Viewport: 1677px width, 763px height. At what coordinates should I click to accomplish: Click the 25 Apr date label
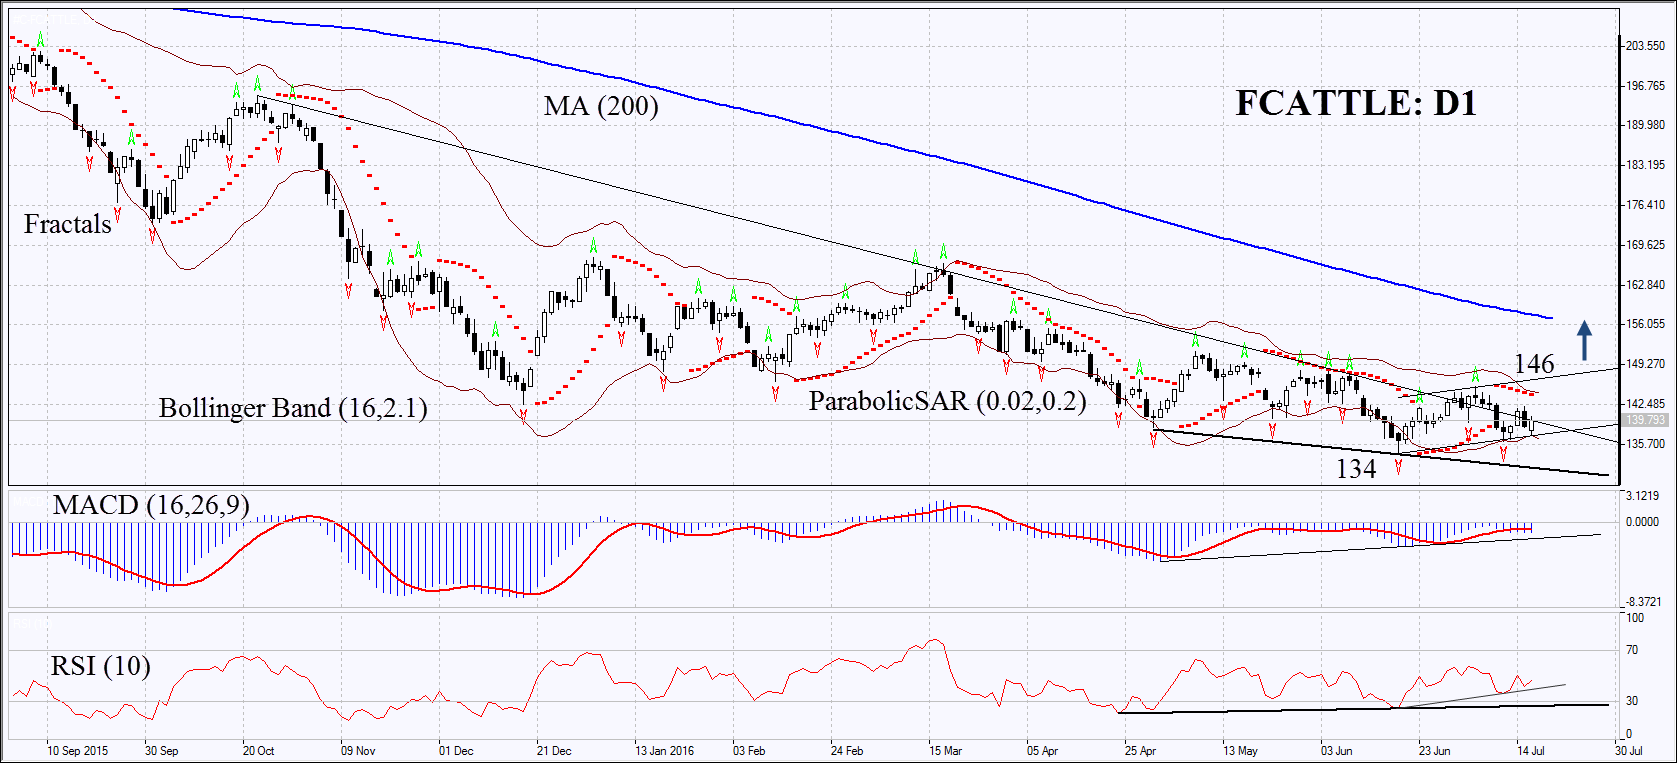pyautogui.click(x=1140, y=750)
